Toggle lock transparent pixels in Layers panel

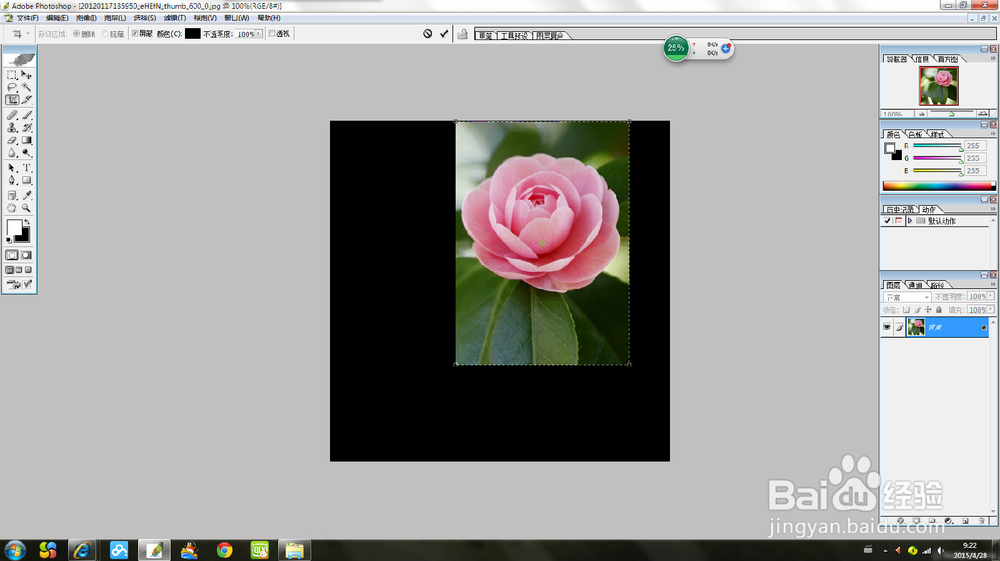click(906, 310)
